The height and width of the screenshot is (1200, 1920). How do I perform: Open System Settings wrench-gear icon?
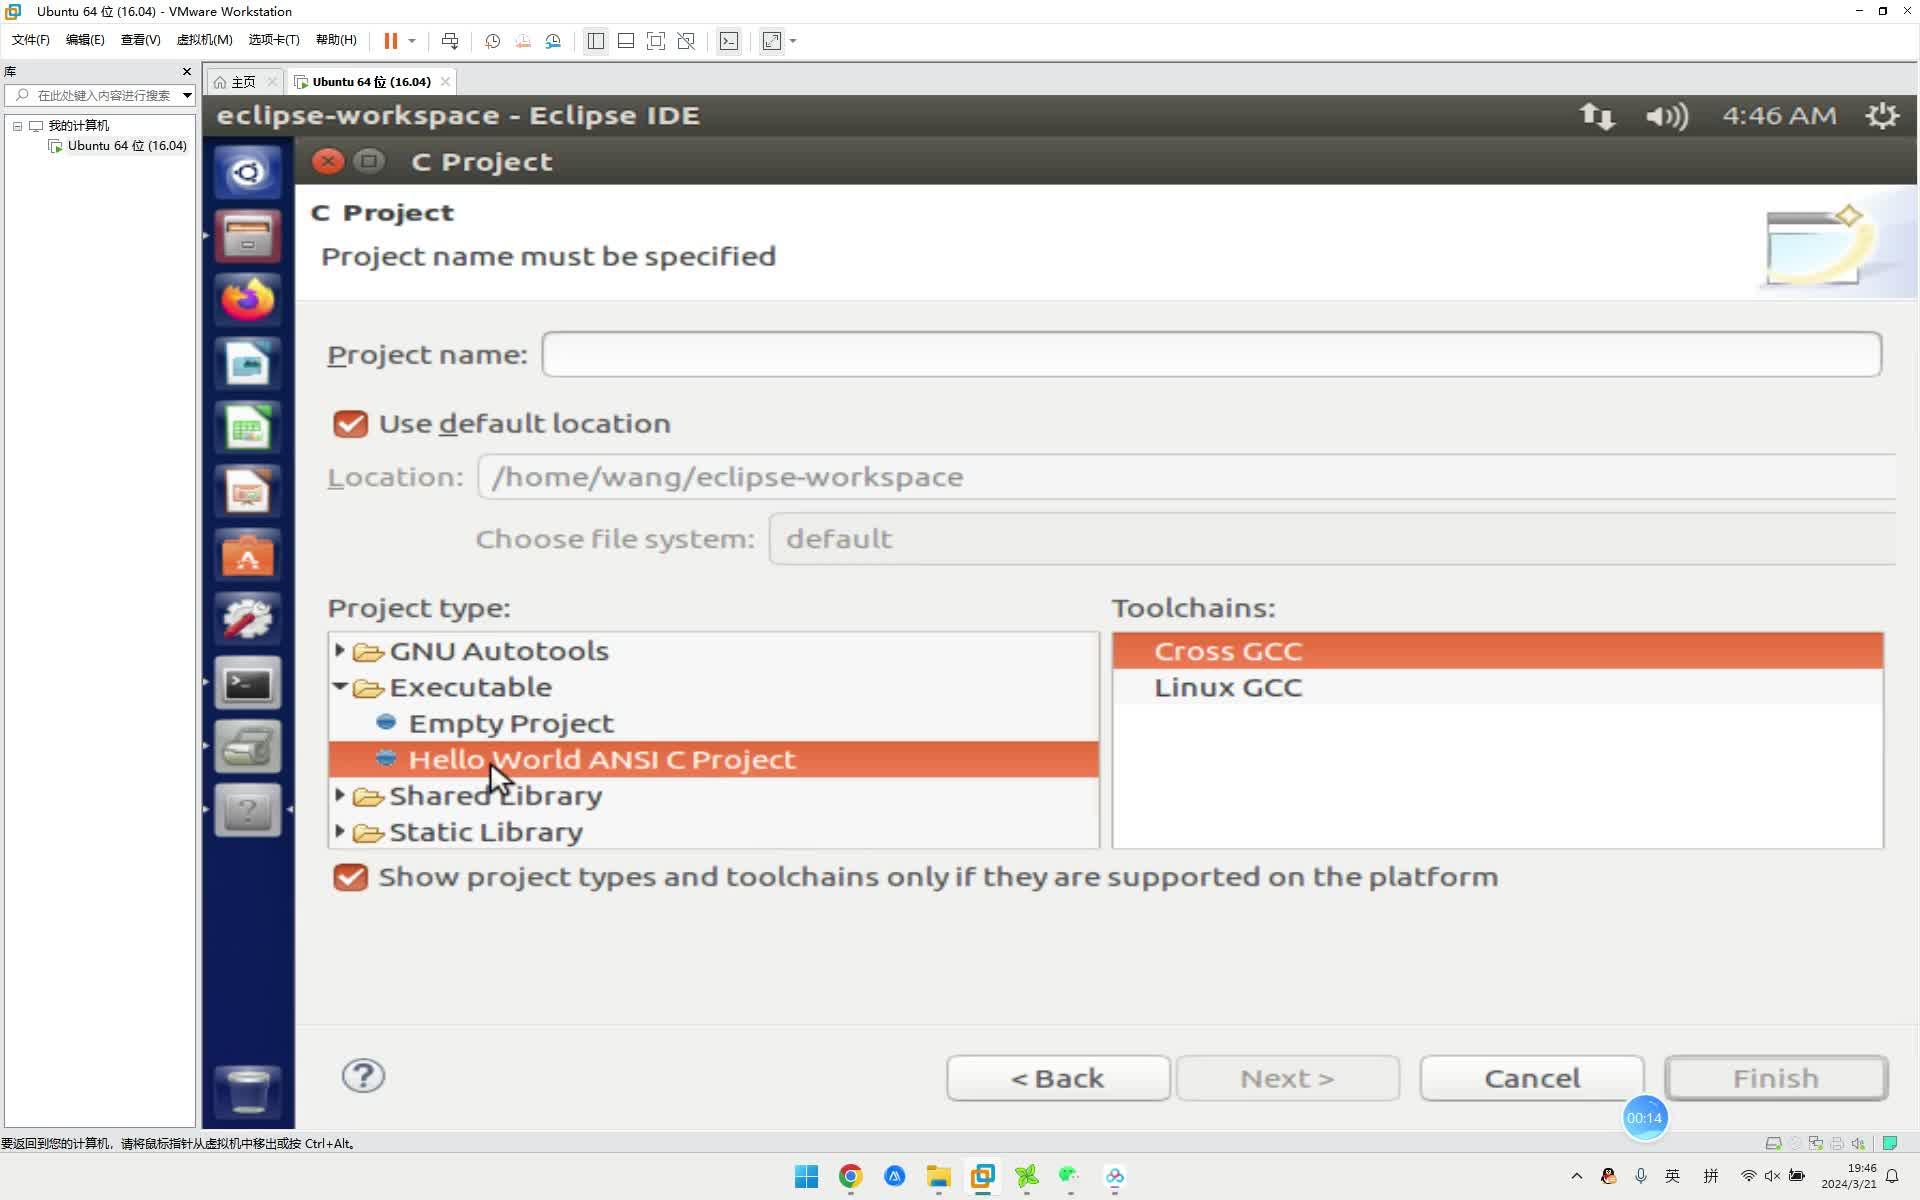point(247,620)
